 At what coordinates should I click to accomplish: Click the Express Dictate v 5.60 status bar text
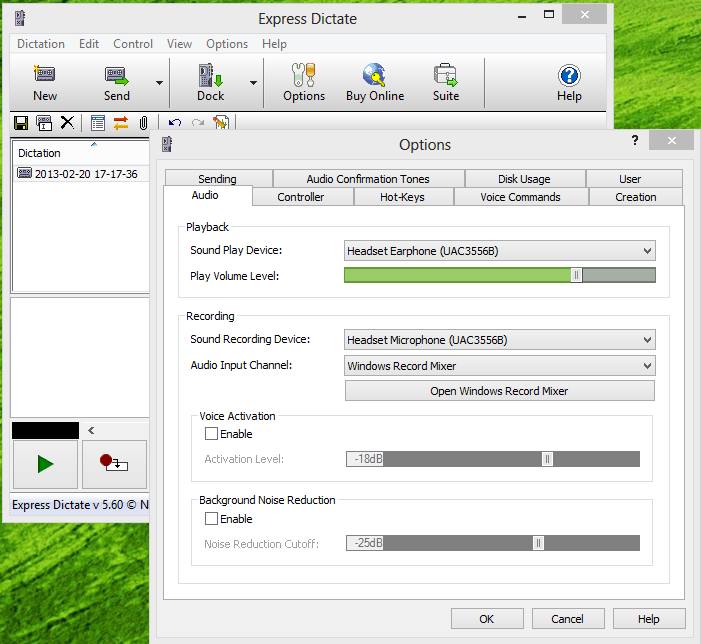pyautogui.click(x=80, y=505)
